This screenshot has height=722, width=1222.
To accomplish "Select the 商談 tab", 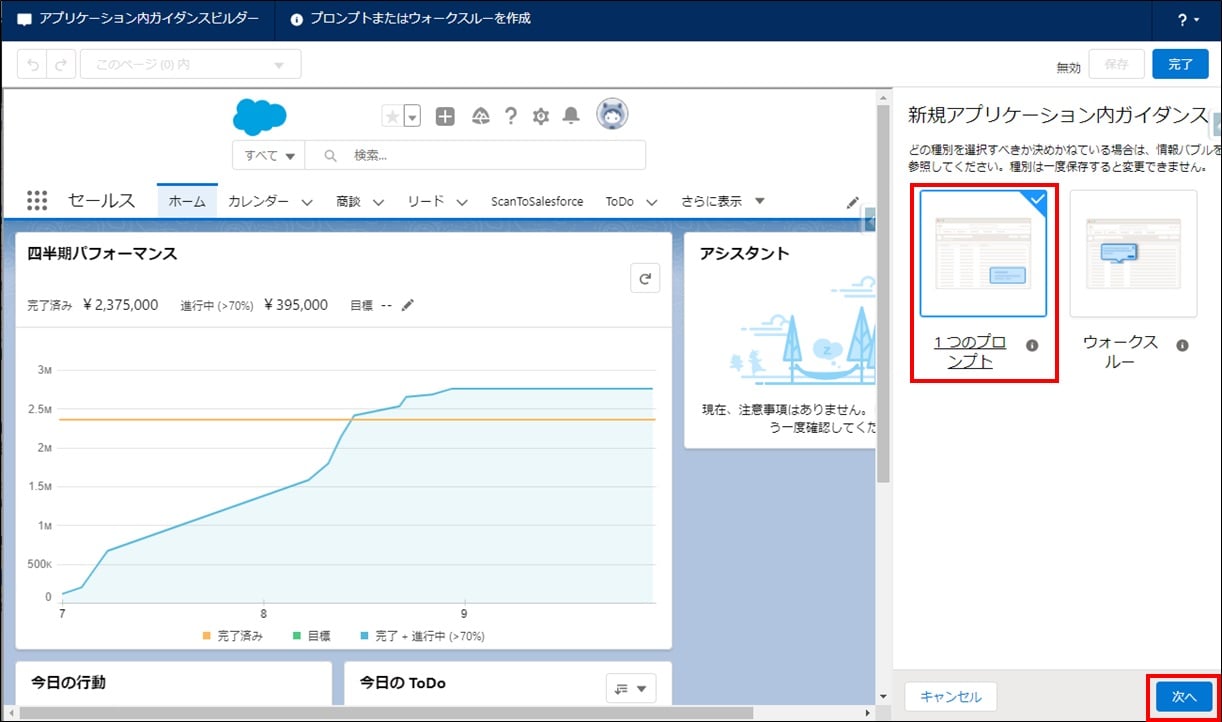I will pyautogui.click(x=348, y=201).
